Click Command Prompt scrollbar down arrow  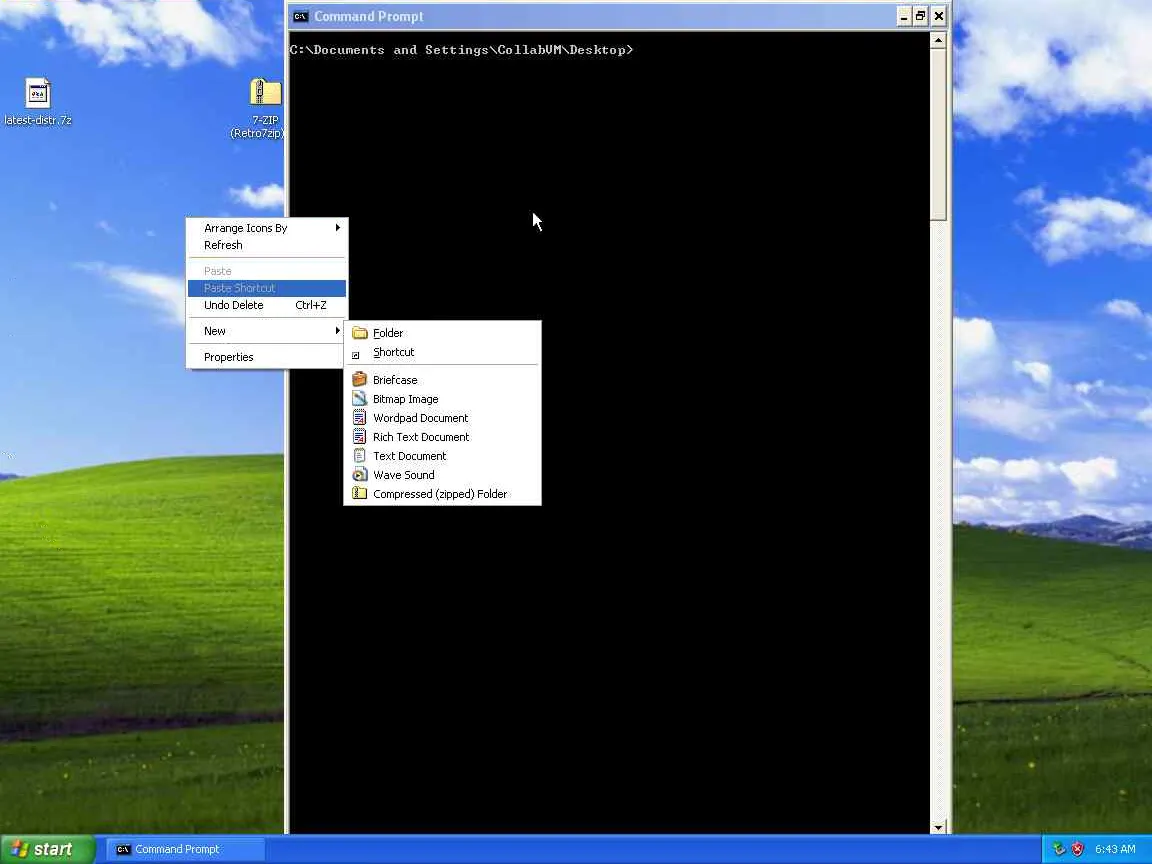pos(938,827)
